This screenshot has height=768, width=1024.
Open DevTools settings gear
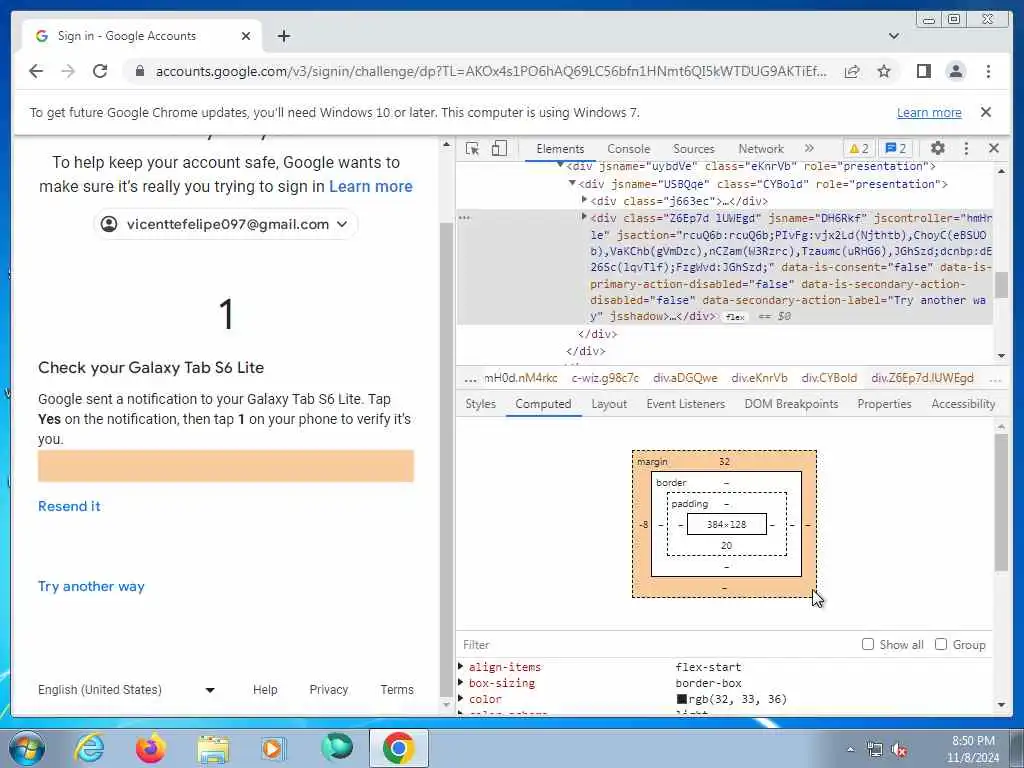tap(937, 148)
